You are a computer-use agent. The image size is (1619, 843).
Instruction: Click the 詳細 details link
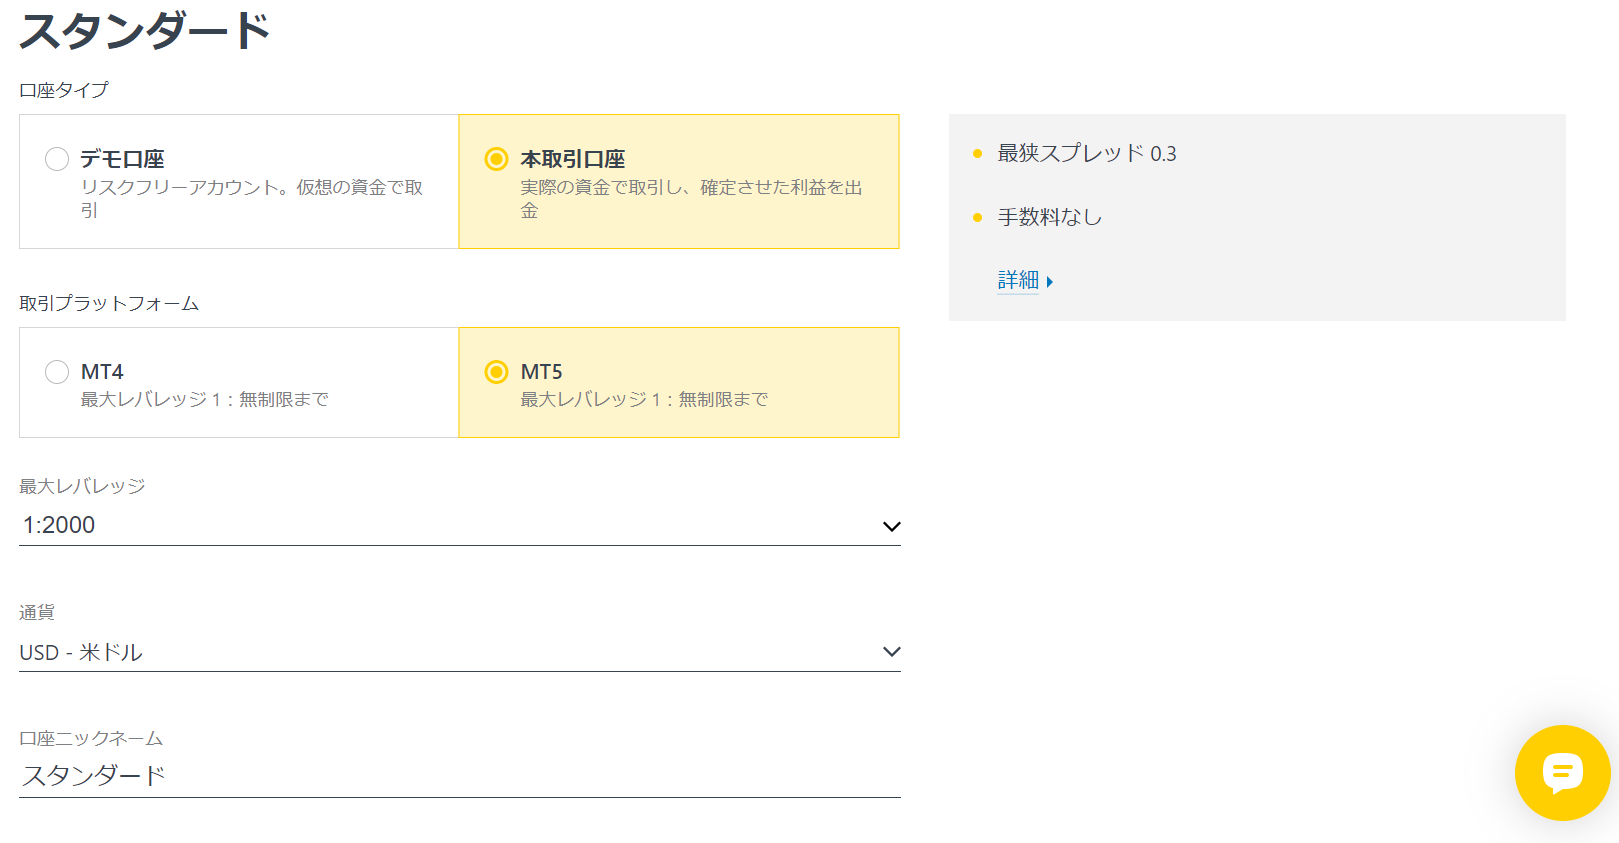coord(1018,280)
